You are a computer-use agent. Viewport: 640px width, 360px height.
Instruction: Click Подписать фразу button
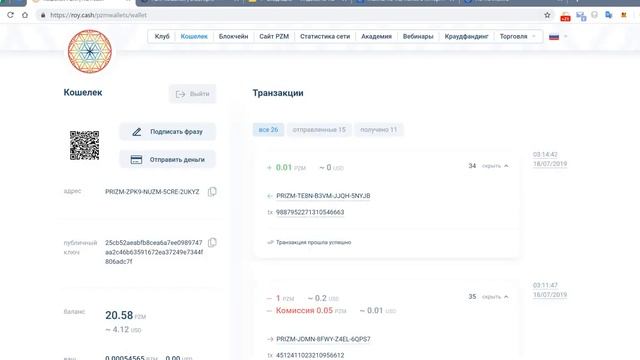[167, 132]
